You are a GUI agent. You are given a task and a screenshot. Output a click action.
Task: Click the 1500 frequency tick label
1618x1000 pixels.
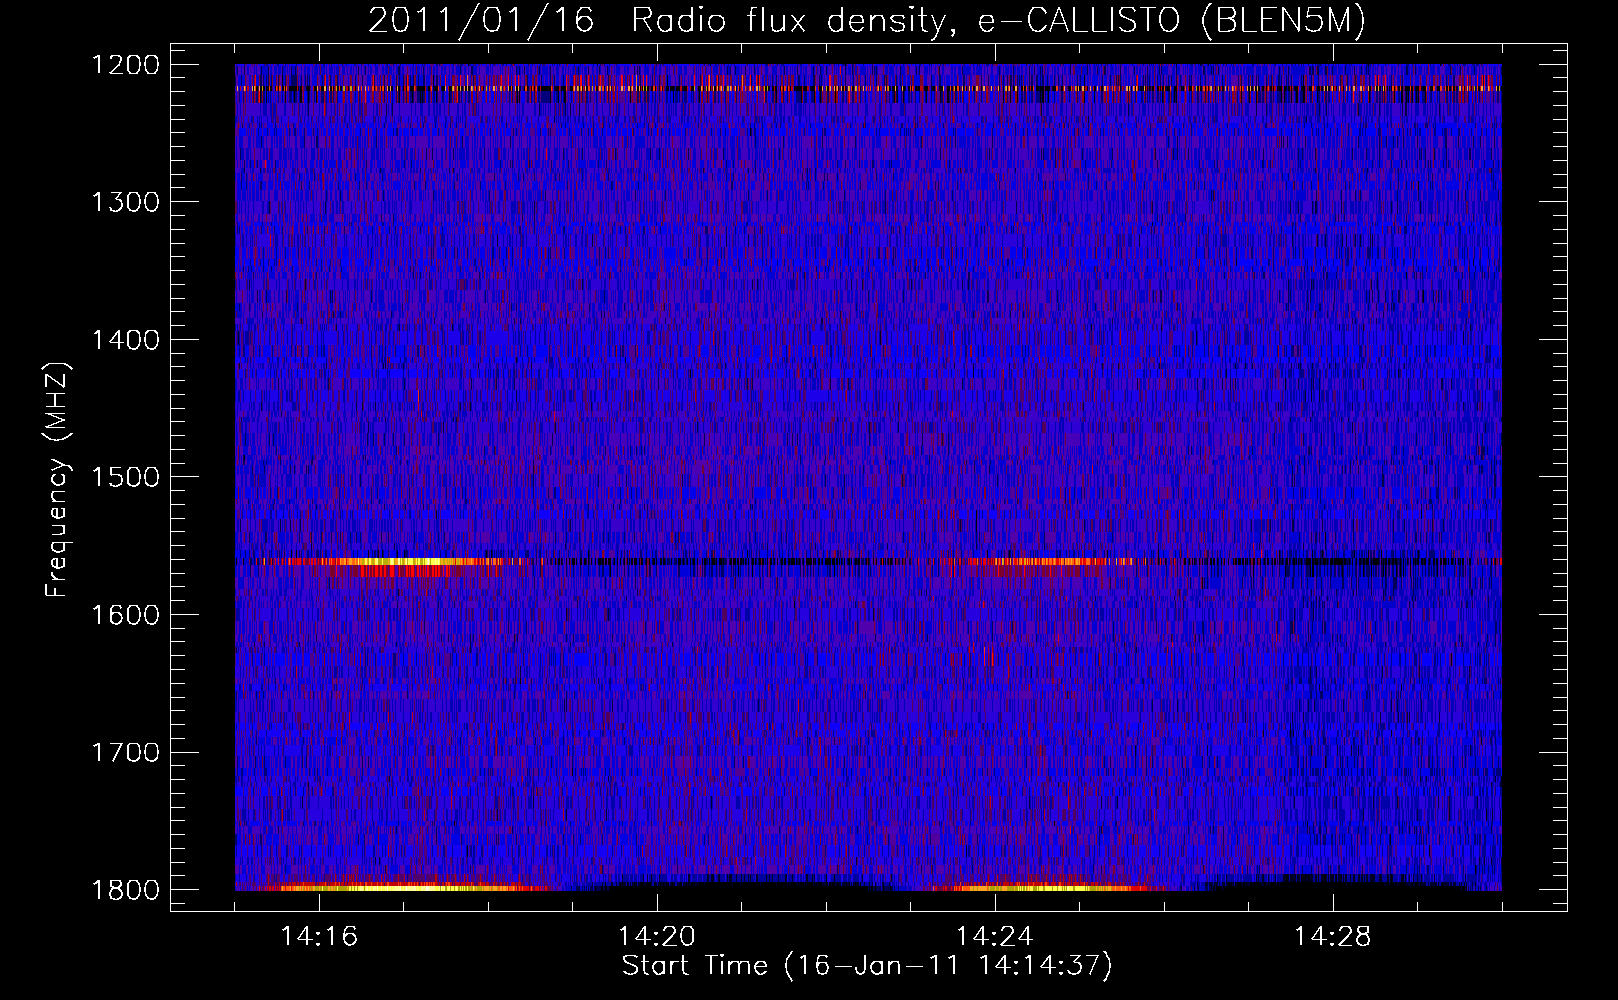click(125, 477)
